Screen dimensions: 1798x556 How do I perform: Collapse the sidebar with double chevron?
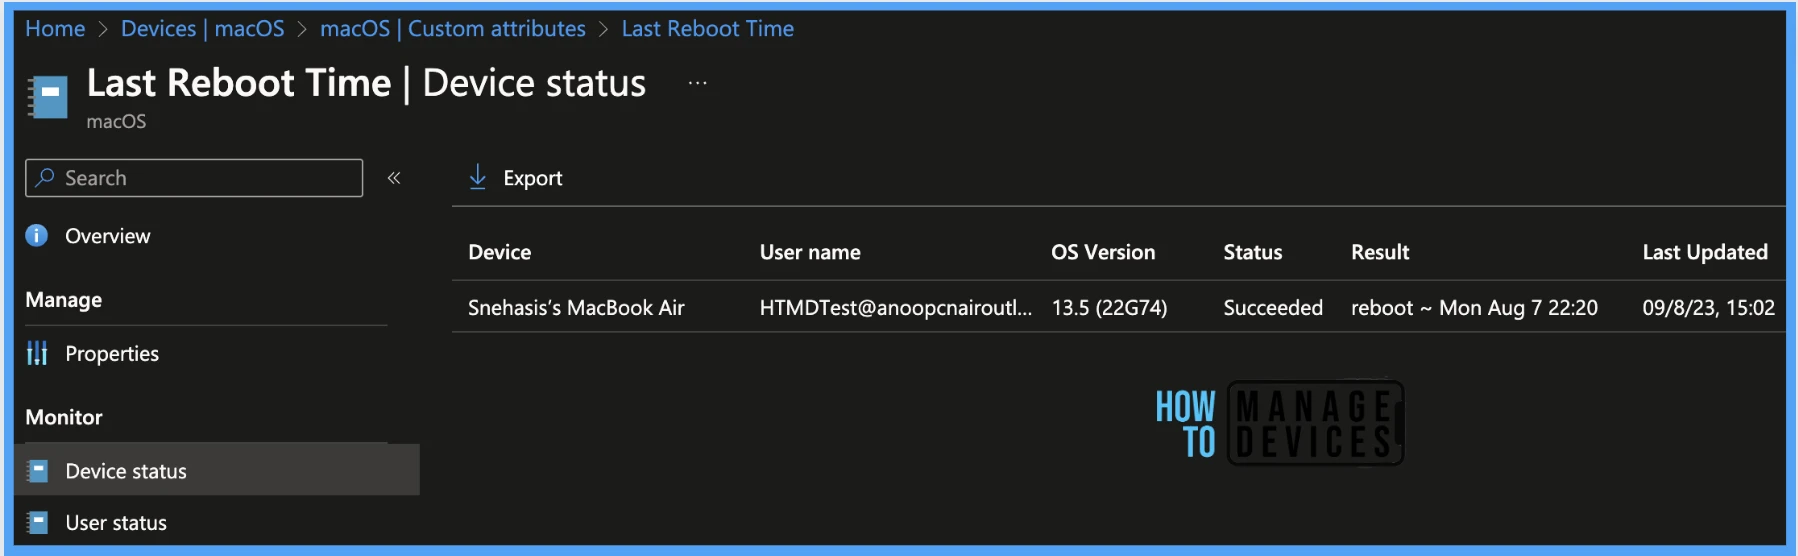pyautogui.click(x=394, y=178)
